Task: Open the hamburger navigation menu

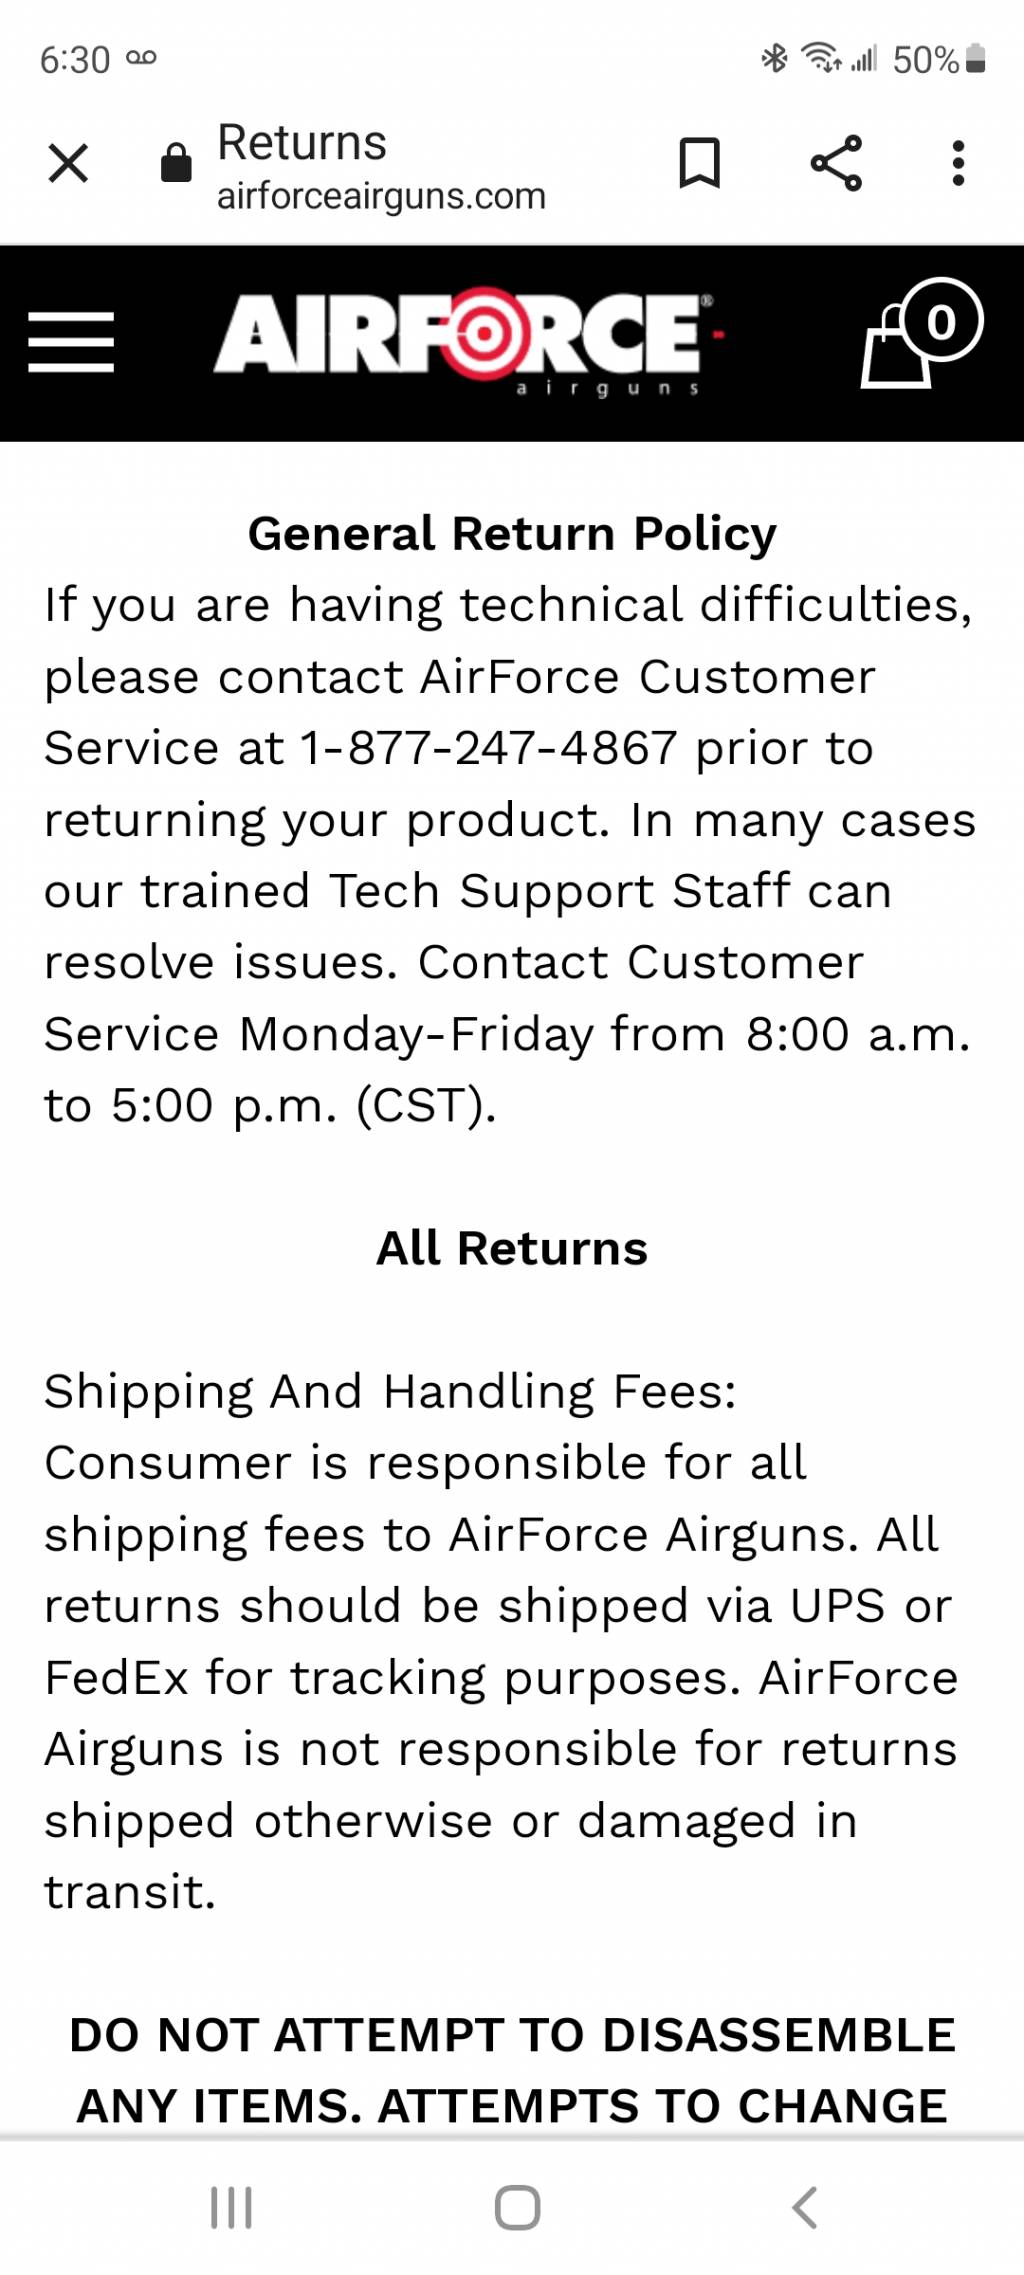Action: click(x=71, y=342)
